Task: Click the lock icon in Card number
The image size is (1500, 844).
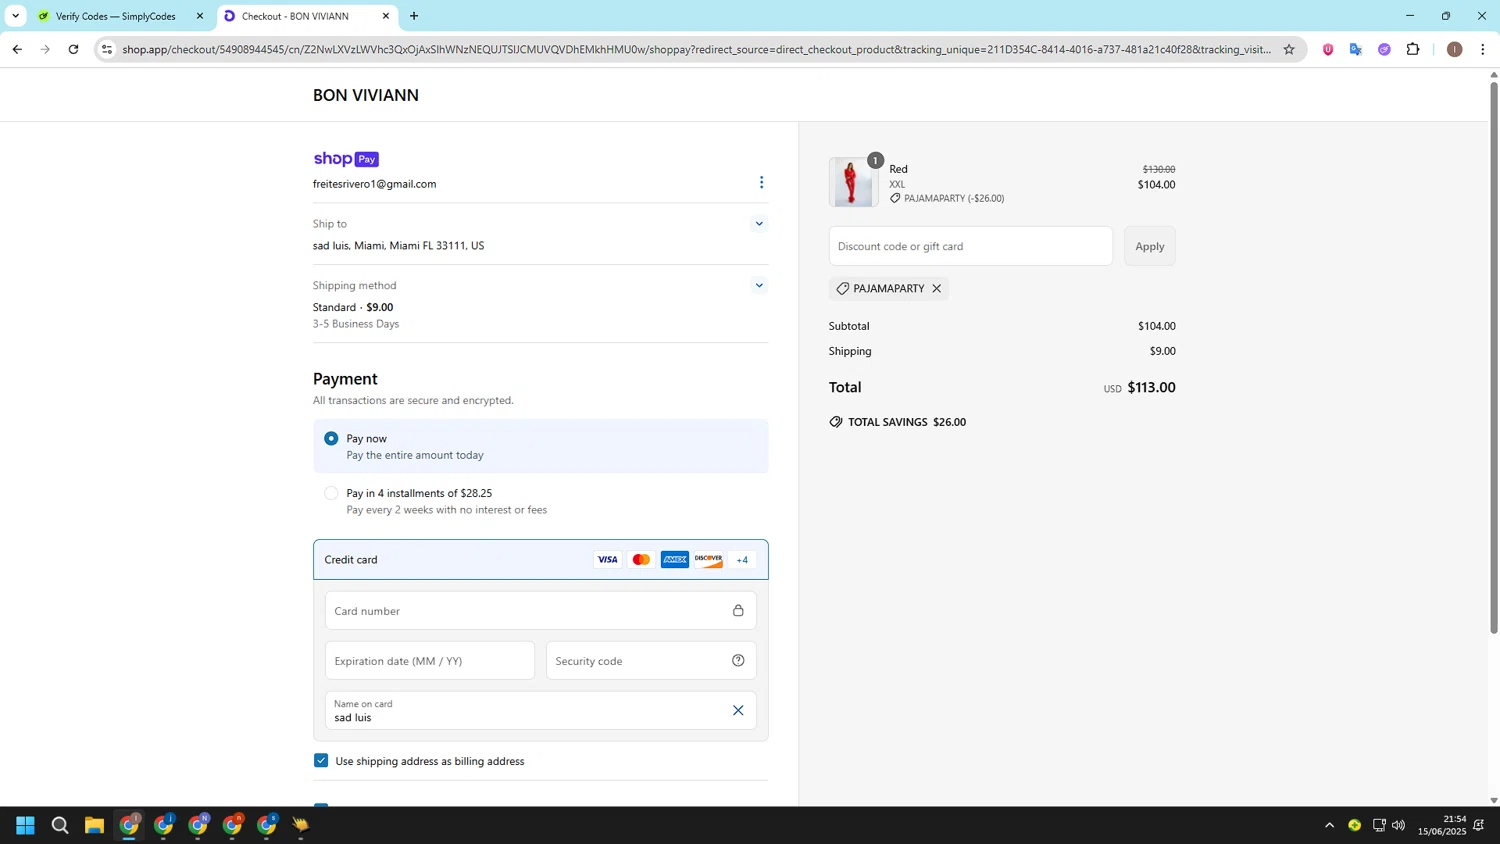Action: tap(738, 611)
